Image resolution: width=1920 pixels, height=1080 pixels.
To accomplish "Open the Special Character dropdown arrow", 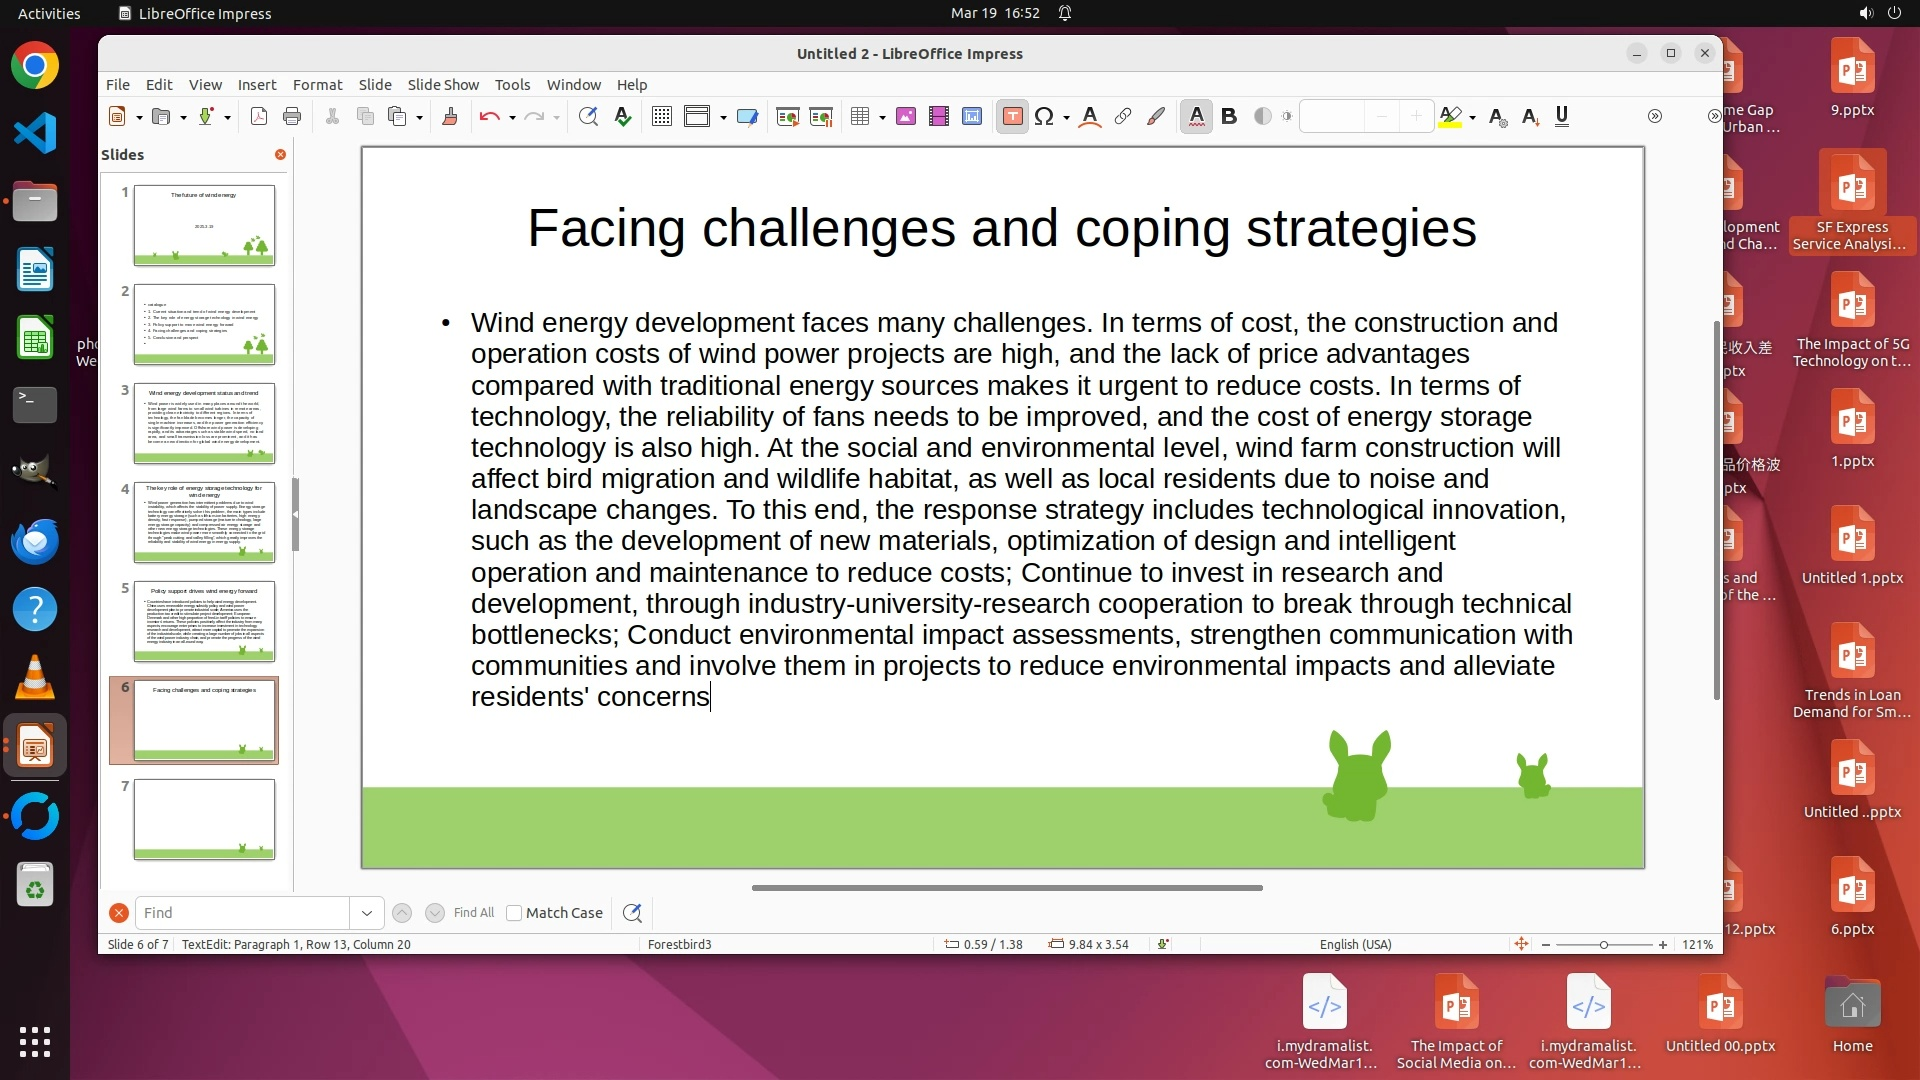I will tap(1066, 118).
